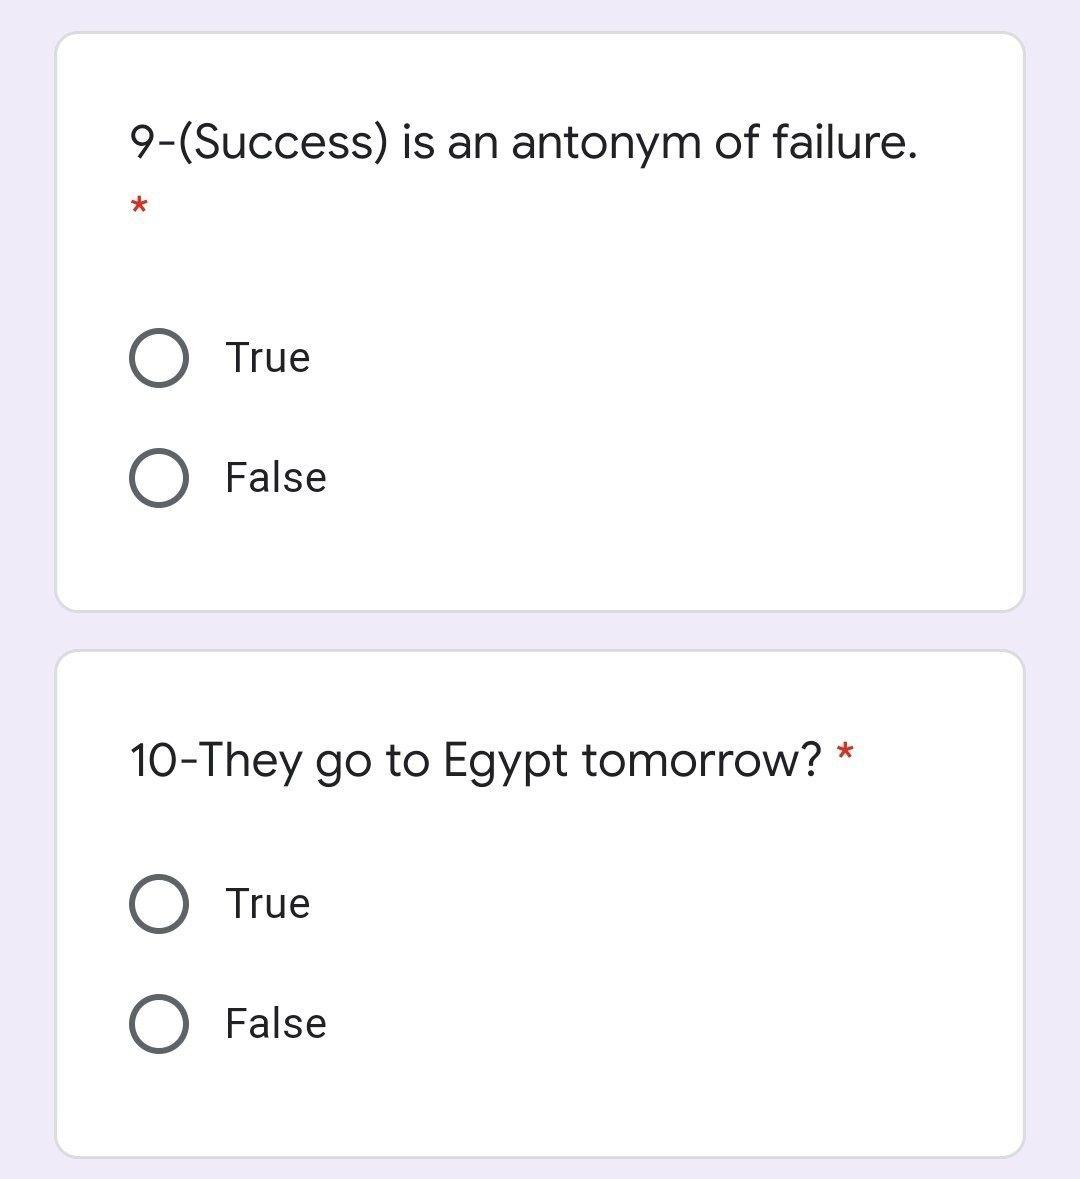The width and height of the screenshot is (1080, 1179).
Task: Click the False radio circle for question 10
Action: click(x=160, y=1023)
